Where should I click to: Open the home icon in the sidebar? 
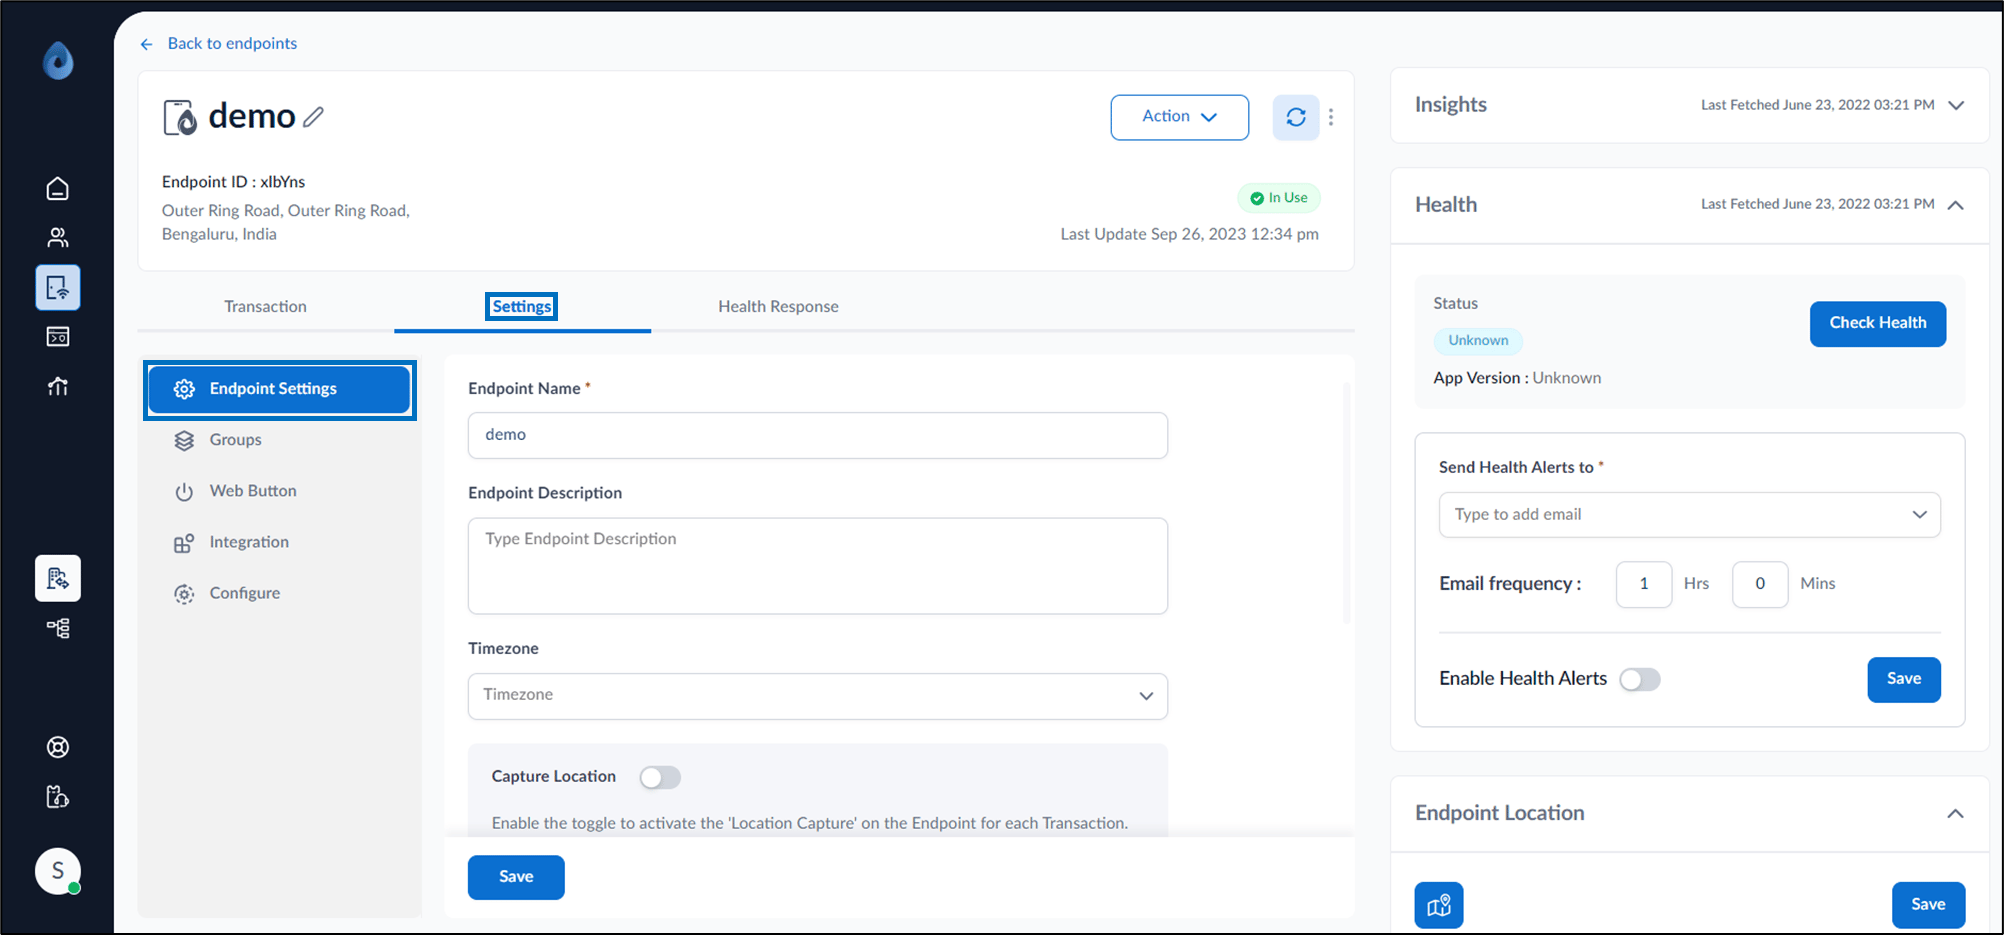pos(58,188)
